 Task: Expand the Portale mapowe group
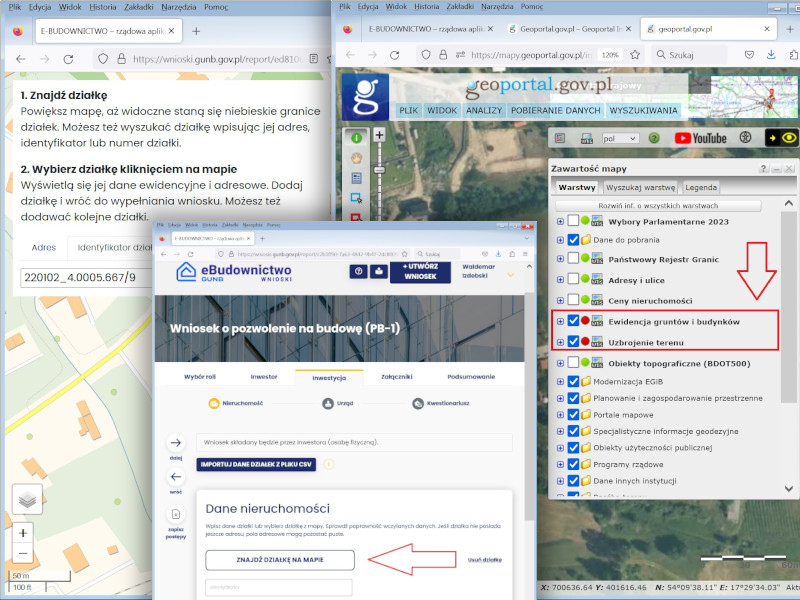pos(560,415)
